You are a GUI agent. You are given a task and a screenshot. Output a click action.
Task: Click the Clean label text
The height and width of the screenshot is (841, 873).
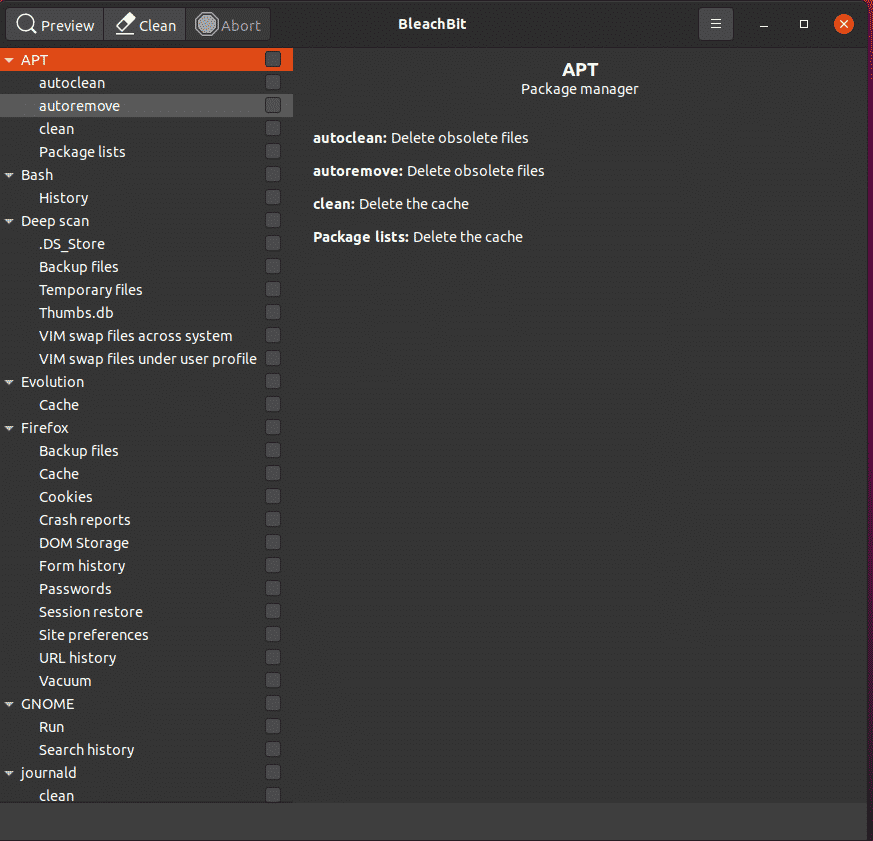tap(158, 26)
